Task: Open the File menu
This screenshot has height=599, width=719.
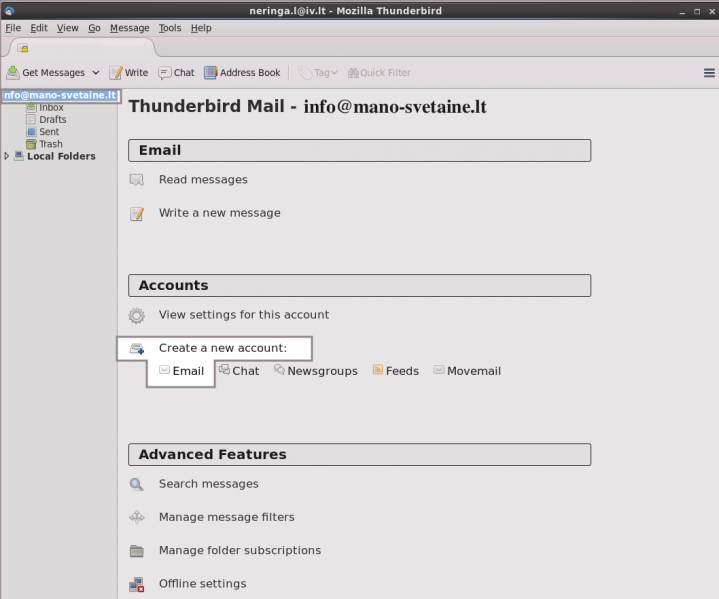Action: tap(13, 28)
